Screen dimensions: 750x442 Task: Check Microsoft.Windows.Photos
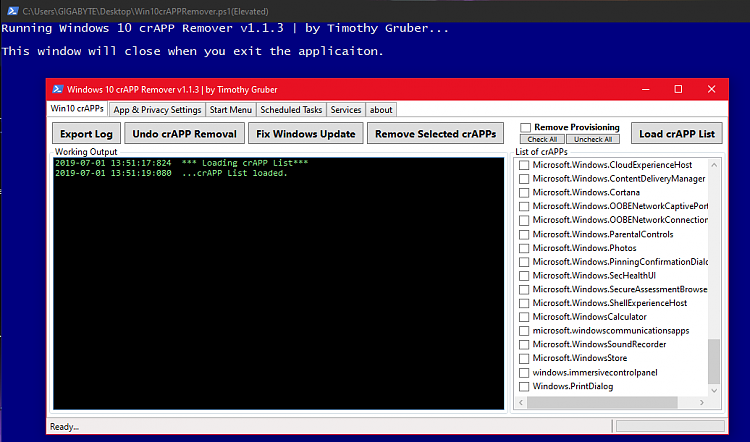tap(524, 248)
